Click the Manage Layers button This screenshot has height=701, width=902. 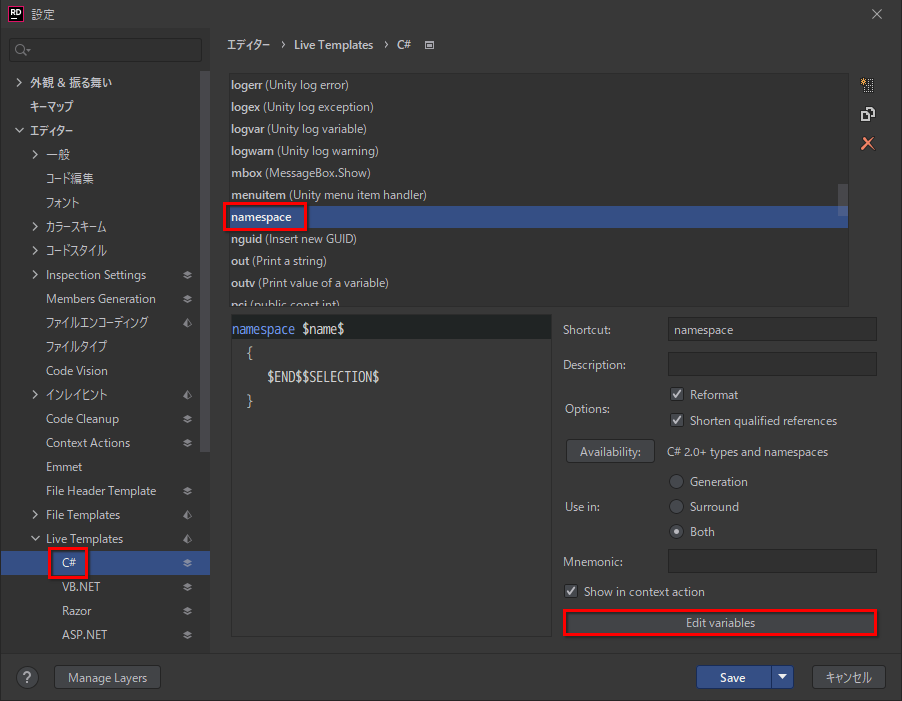pos(108,677)
